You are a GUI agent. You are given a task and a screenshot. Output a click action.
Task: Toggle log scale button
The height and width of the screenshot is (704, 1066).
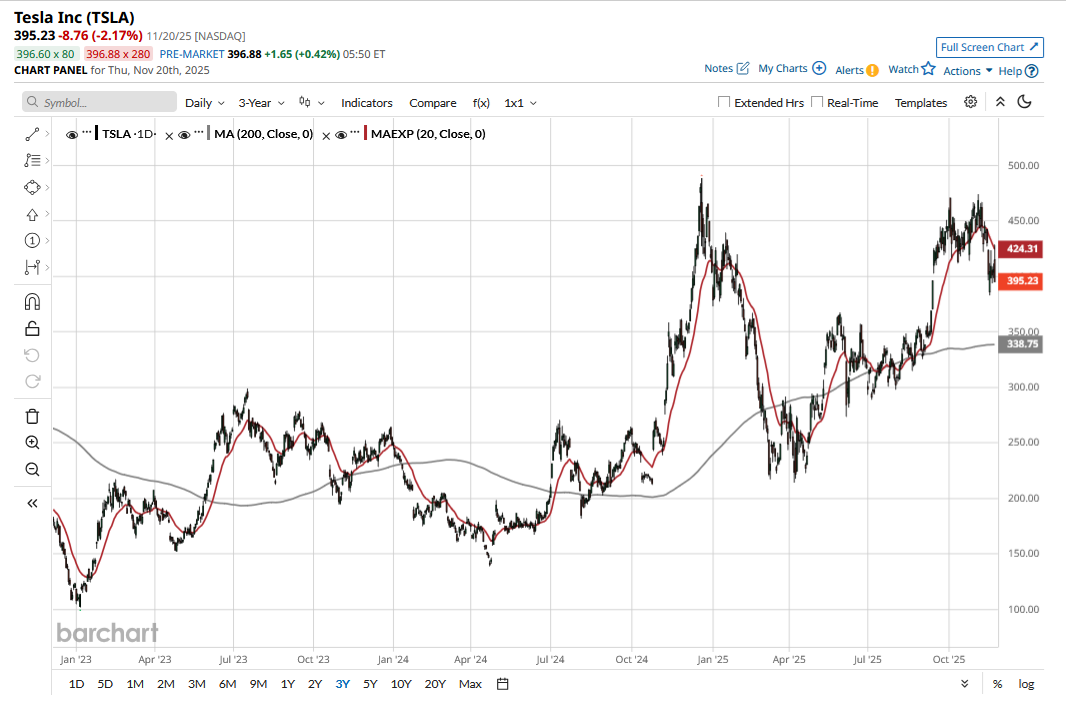[x=1026, y=684]
